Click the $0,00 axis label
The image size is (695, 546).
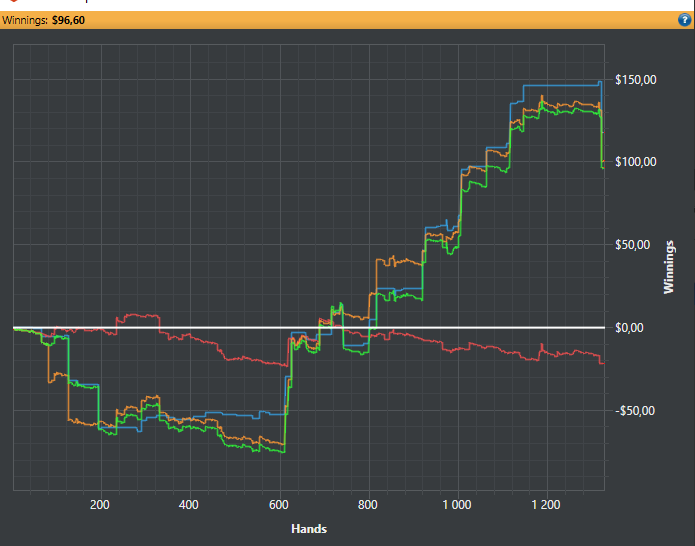coord(629,328)
